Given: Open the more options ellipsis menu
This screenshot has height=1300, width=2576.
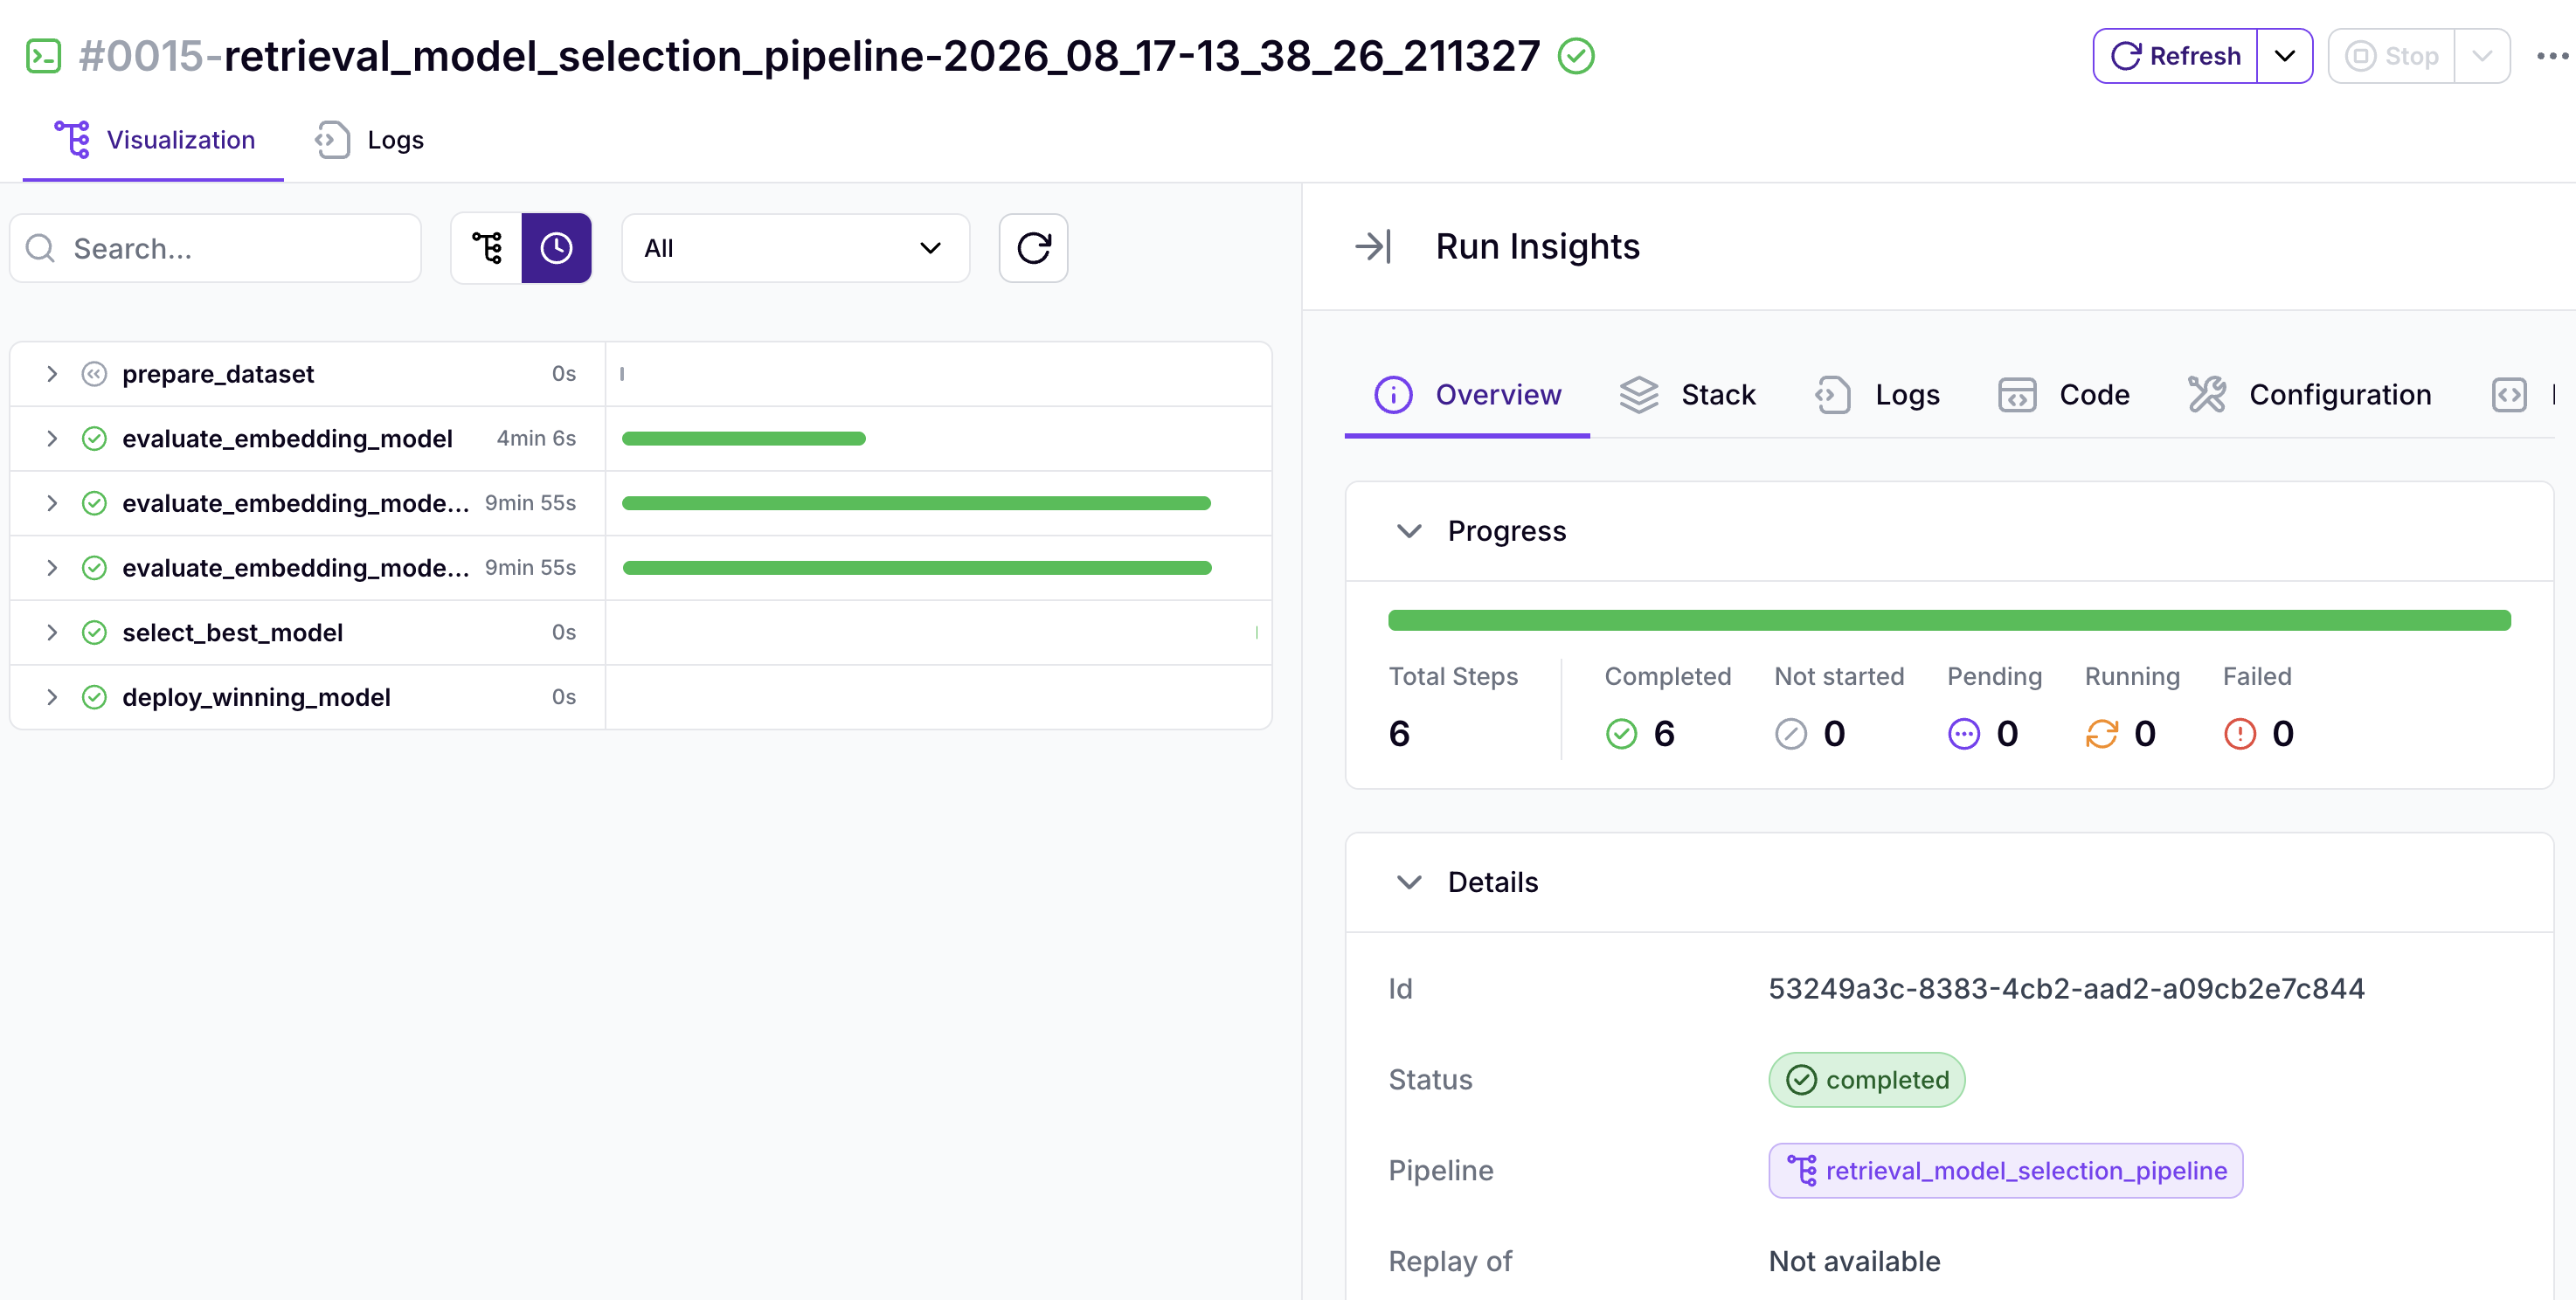Looking at the screenshot, I should click(2552, 56).
